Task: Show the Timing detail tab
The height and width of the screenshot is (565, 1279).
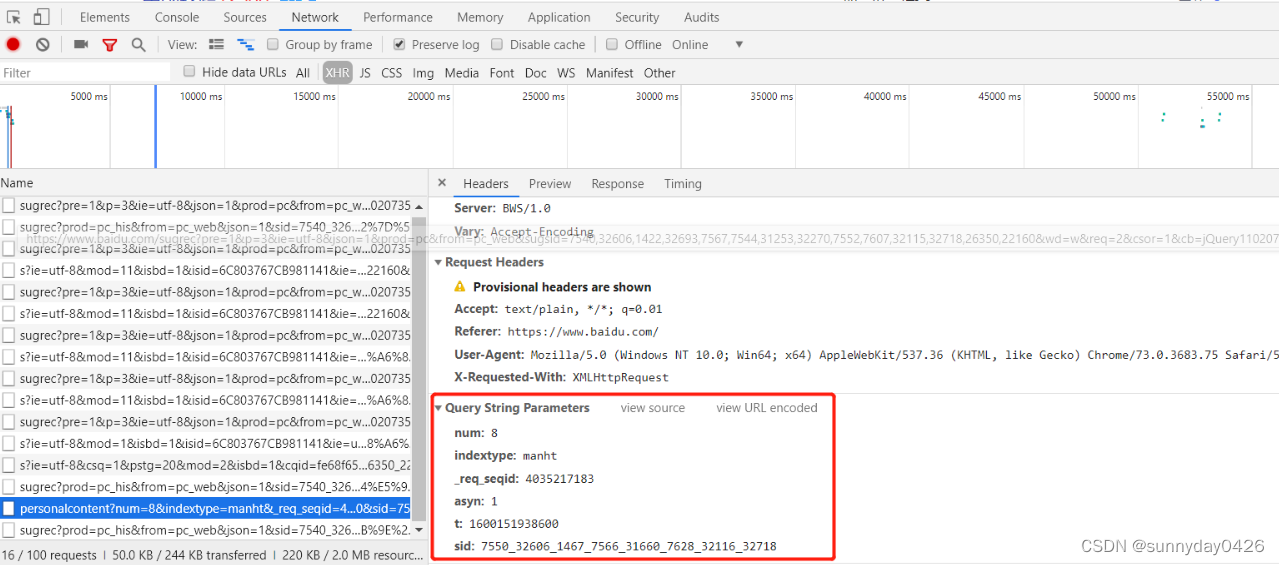Action: point(683,184)
